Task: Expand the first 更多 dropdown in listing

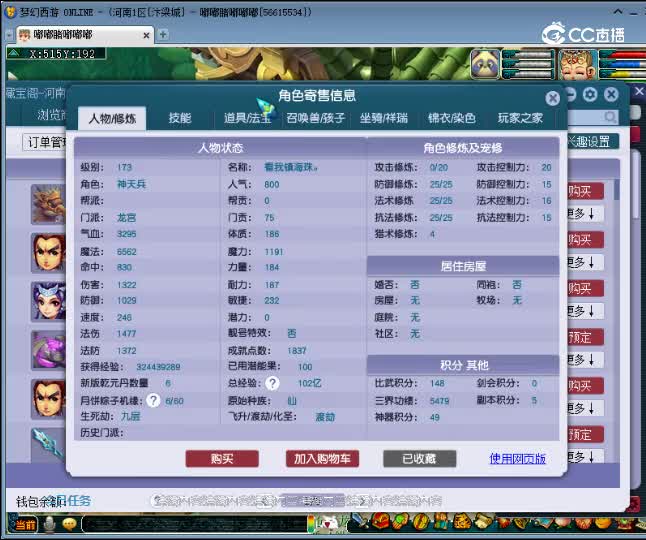Action: coord(585,213)
